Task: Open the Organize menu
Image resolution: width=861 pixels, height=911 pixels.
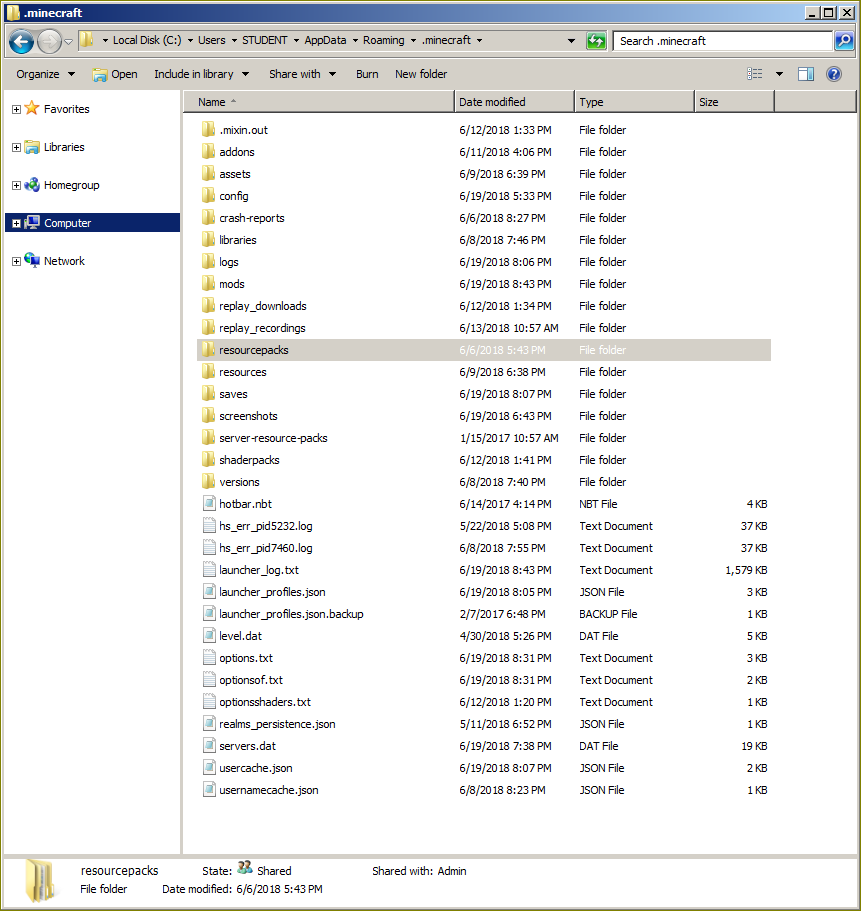Action: pos(45,74)
